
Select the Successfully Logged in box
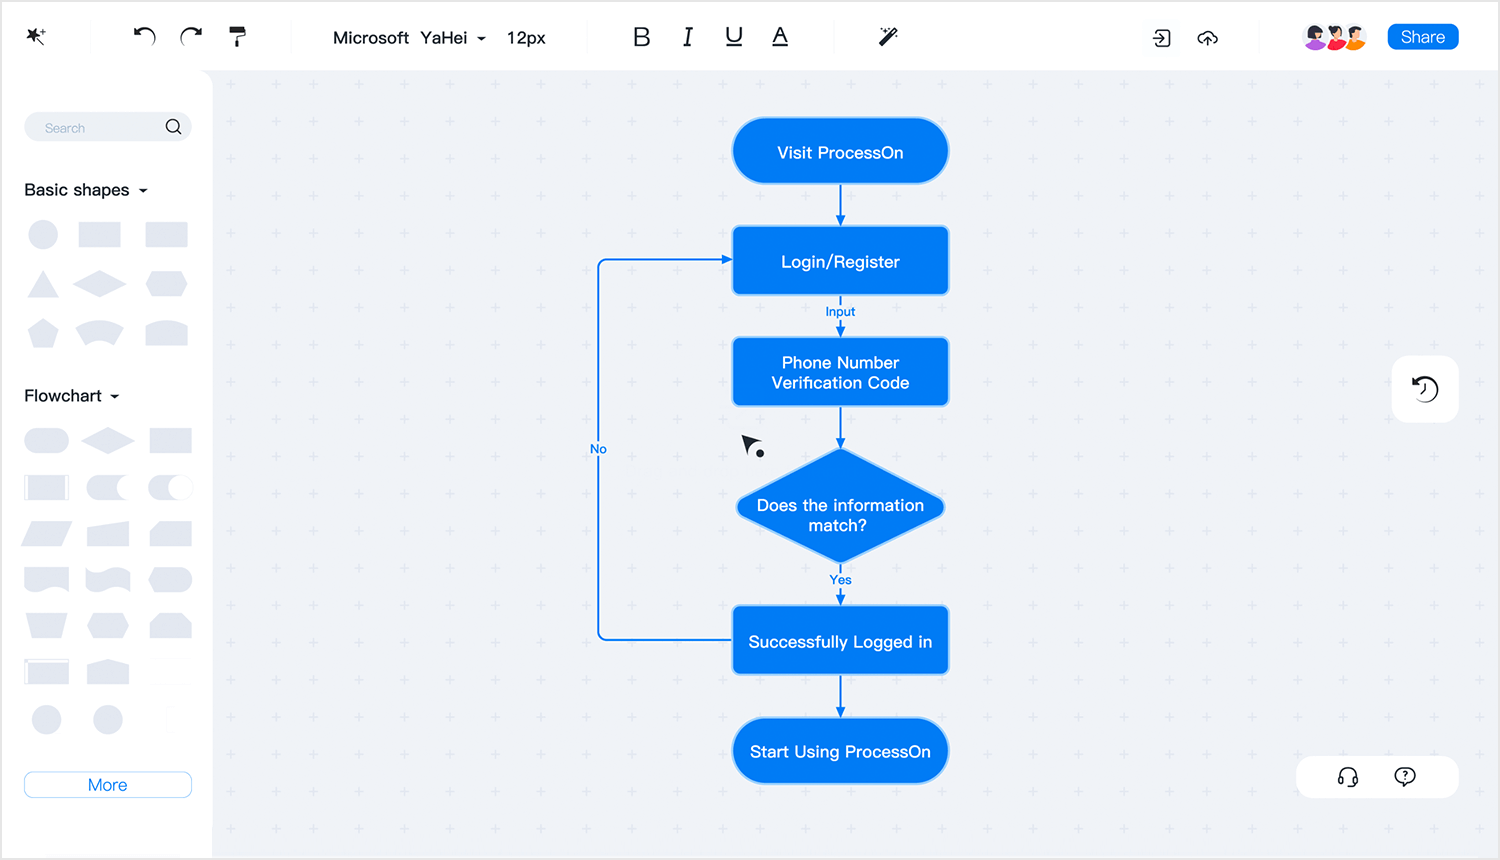pos(841,641)
